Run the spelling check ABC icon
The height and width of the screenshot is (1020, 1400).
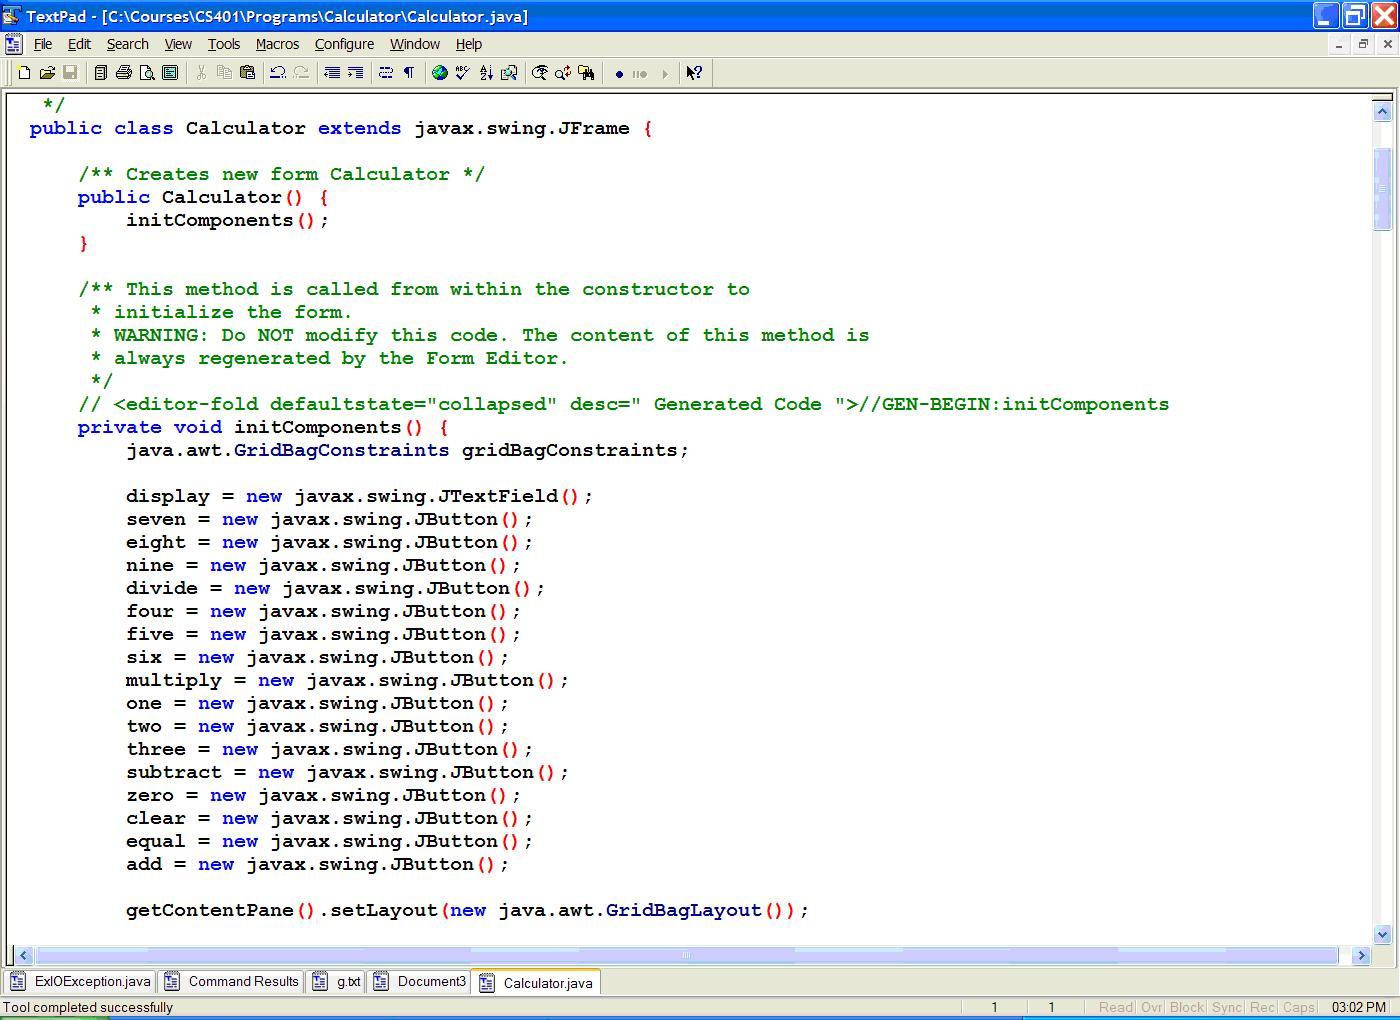point(463,73)
